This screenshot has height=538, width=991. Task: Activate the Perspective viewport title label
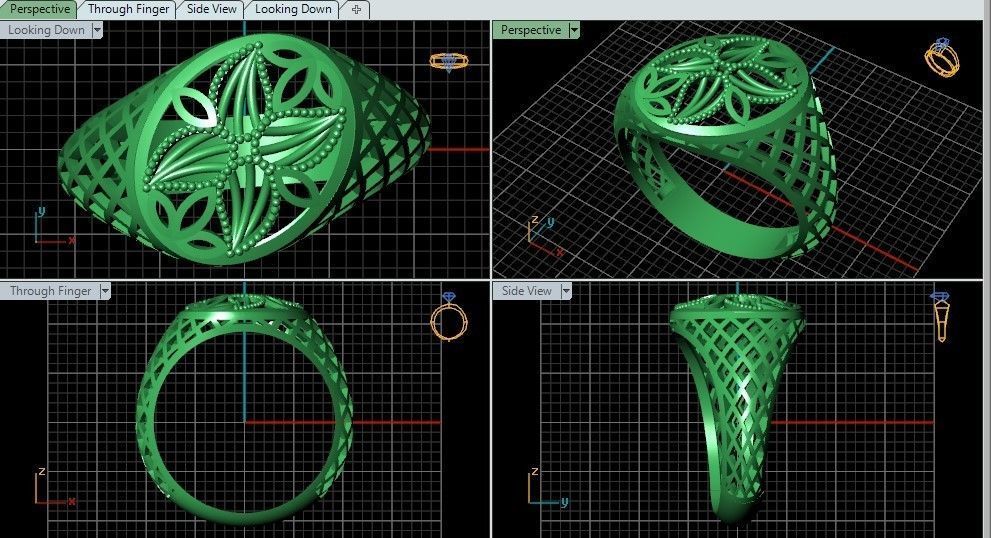[531, 30]
